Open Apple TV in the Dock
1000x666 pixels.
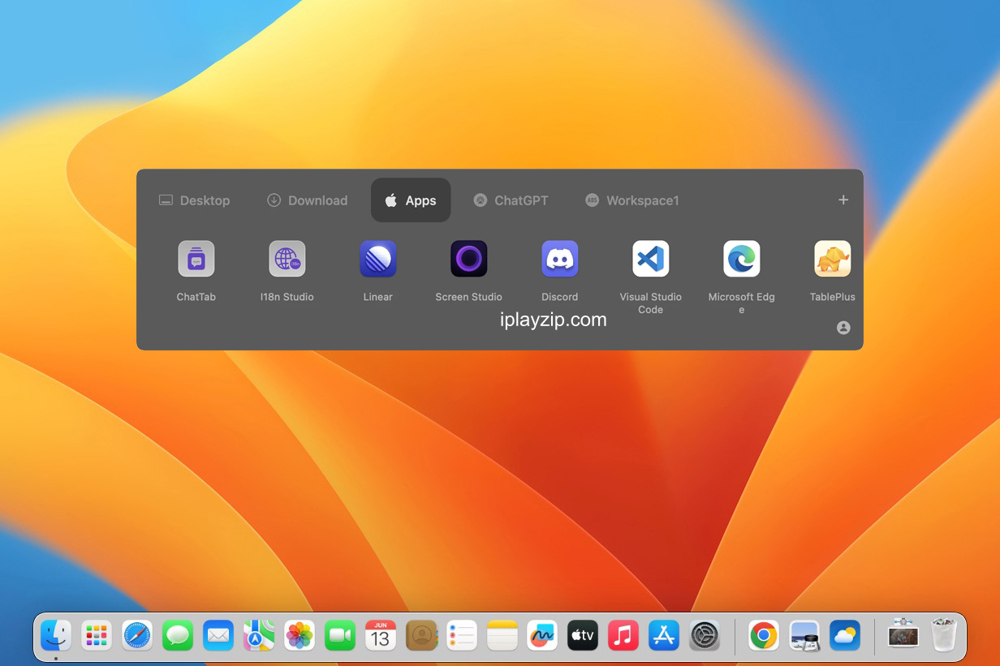pos(583,635)
